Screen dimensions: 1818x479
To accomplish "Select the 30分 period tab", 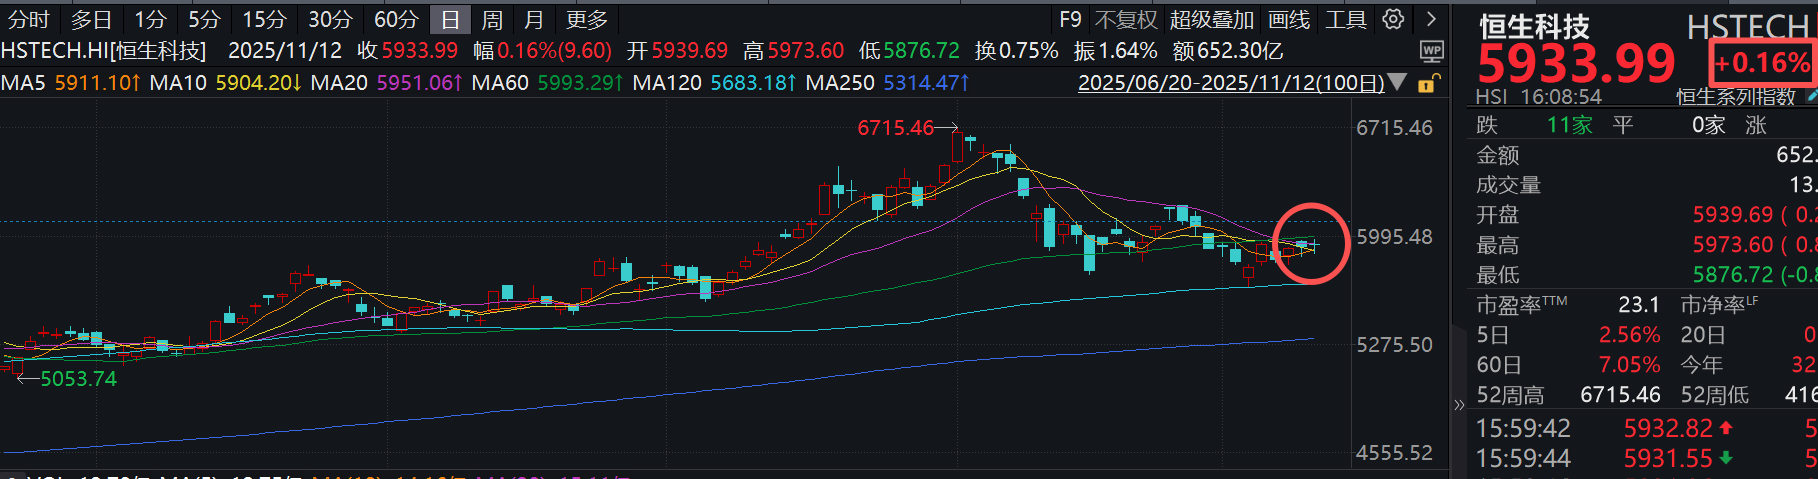I will click(x=330, y=20).
